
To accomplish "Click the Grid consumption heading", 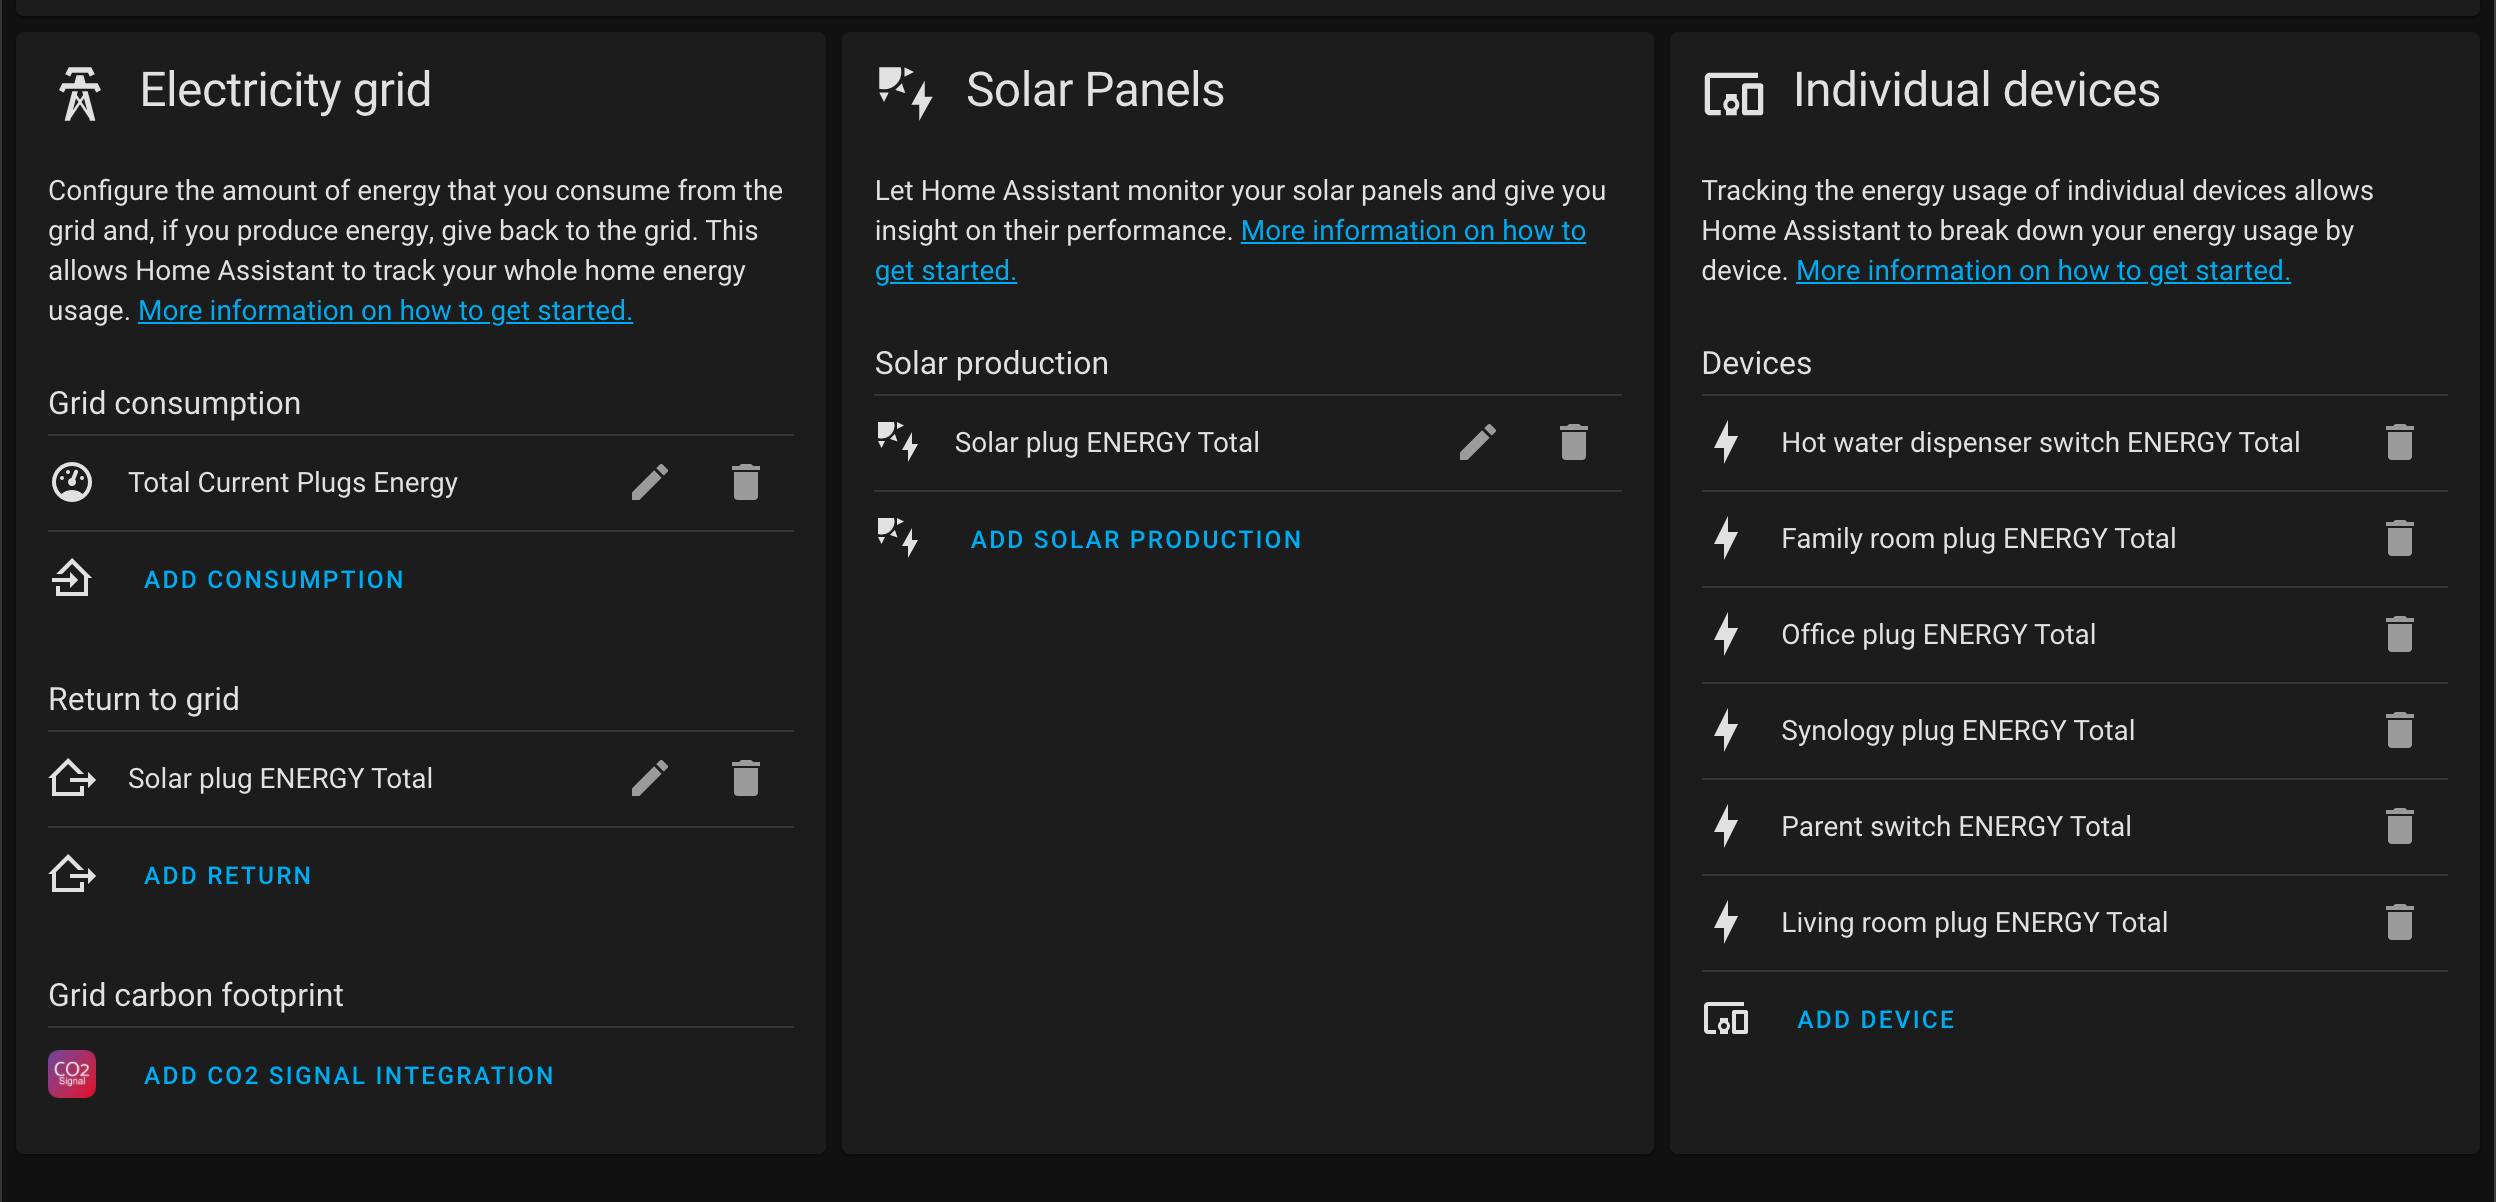I will pyautogui.click(x=175, y=403).
